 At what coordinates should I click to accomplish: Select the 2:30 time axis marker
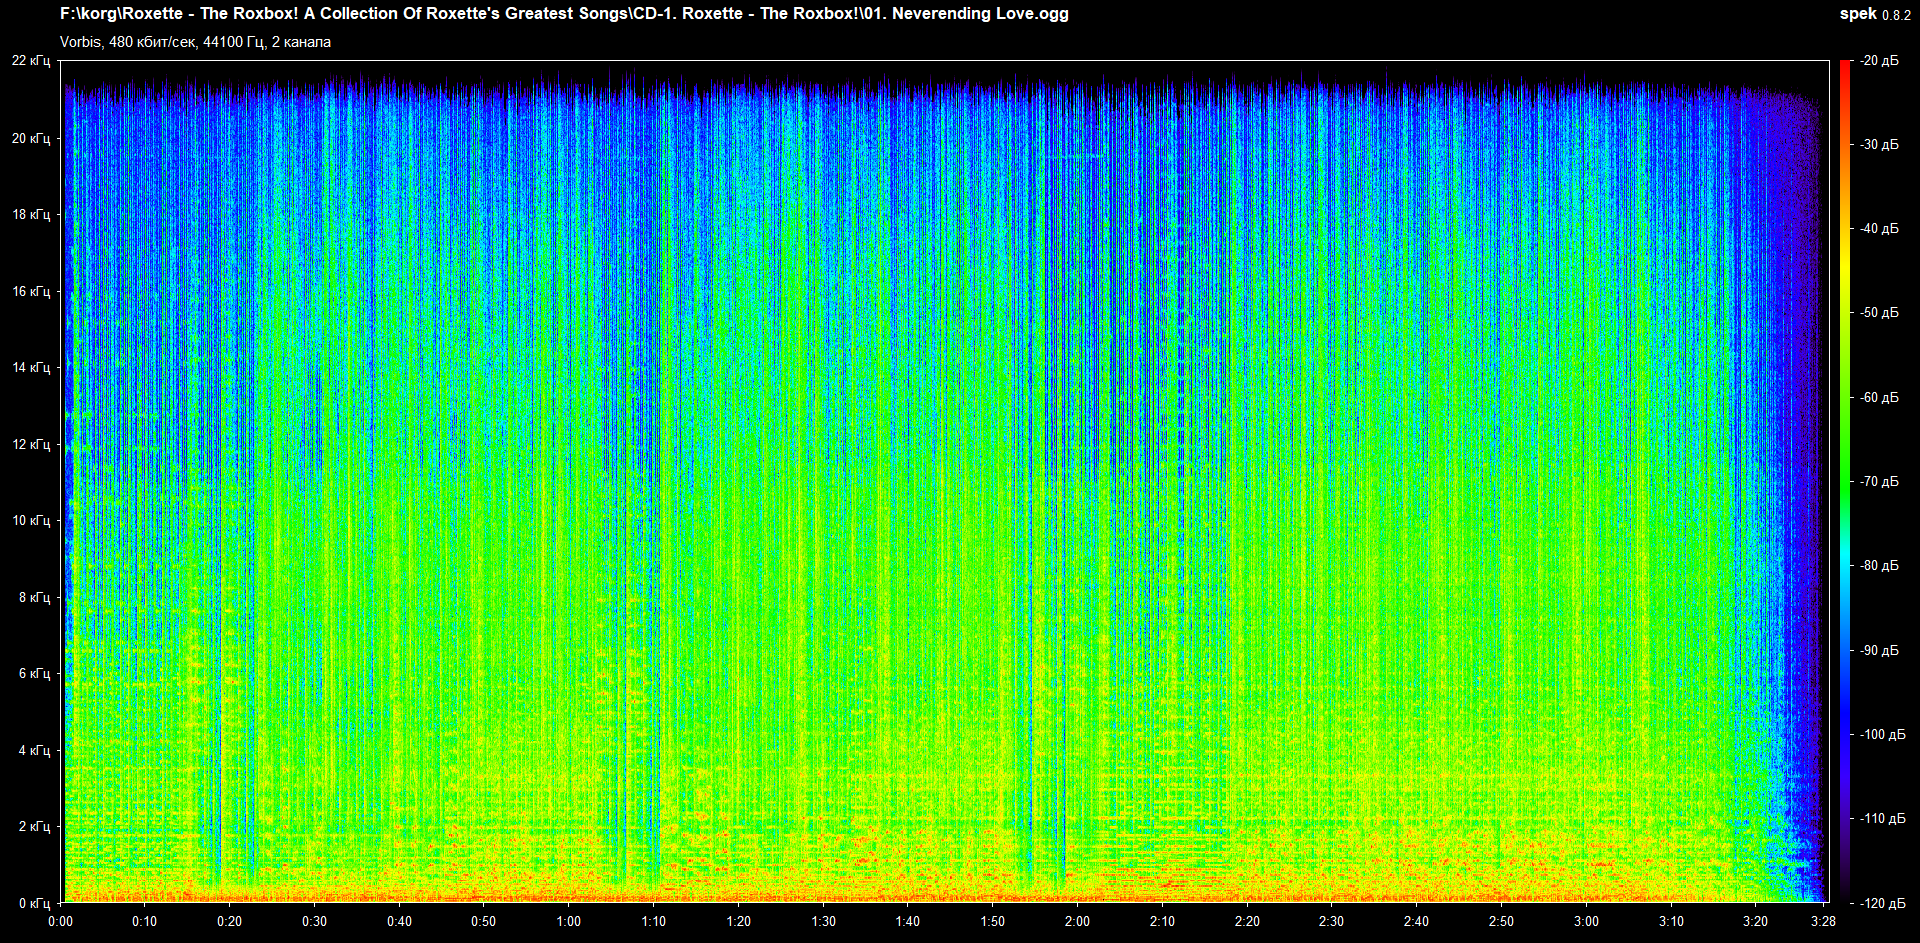1331,921
